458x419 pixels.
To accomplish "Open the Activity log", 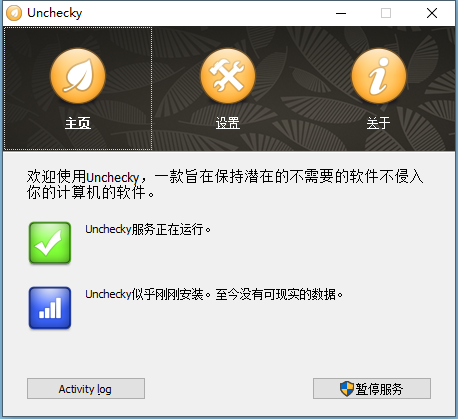I will click(86, 388).
